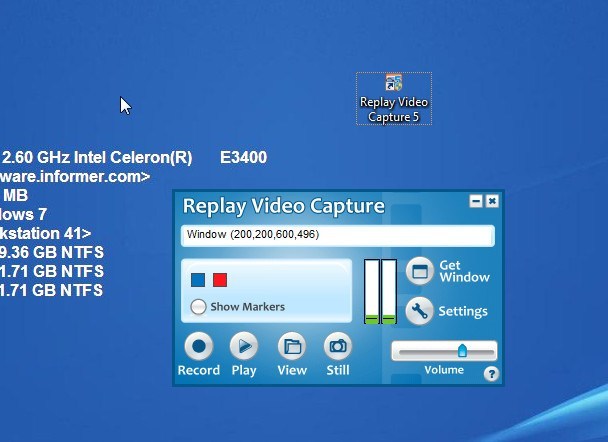608x442 pixels.
Task: Open the View recordings folder icon
Action: pyautogui.click(x=292, y=346)
